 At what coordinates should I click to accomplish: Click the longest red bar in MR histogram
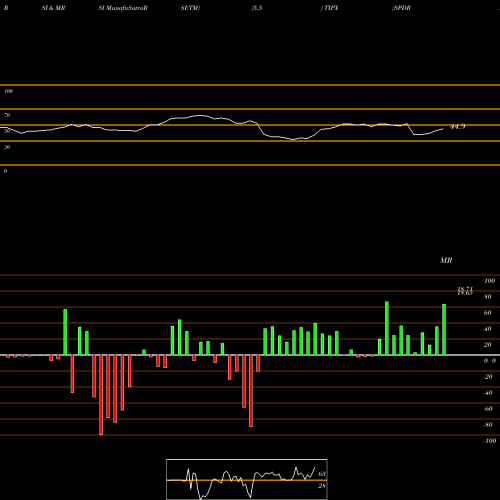[x=101, y=395]
